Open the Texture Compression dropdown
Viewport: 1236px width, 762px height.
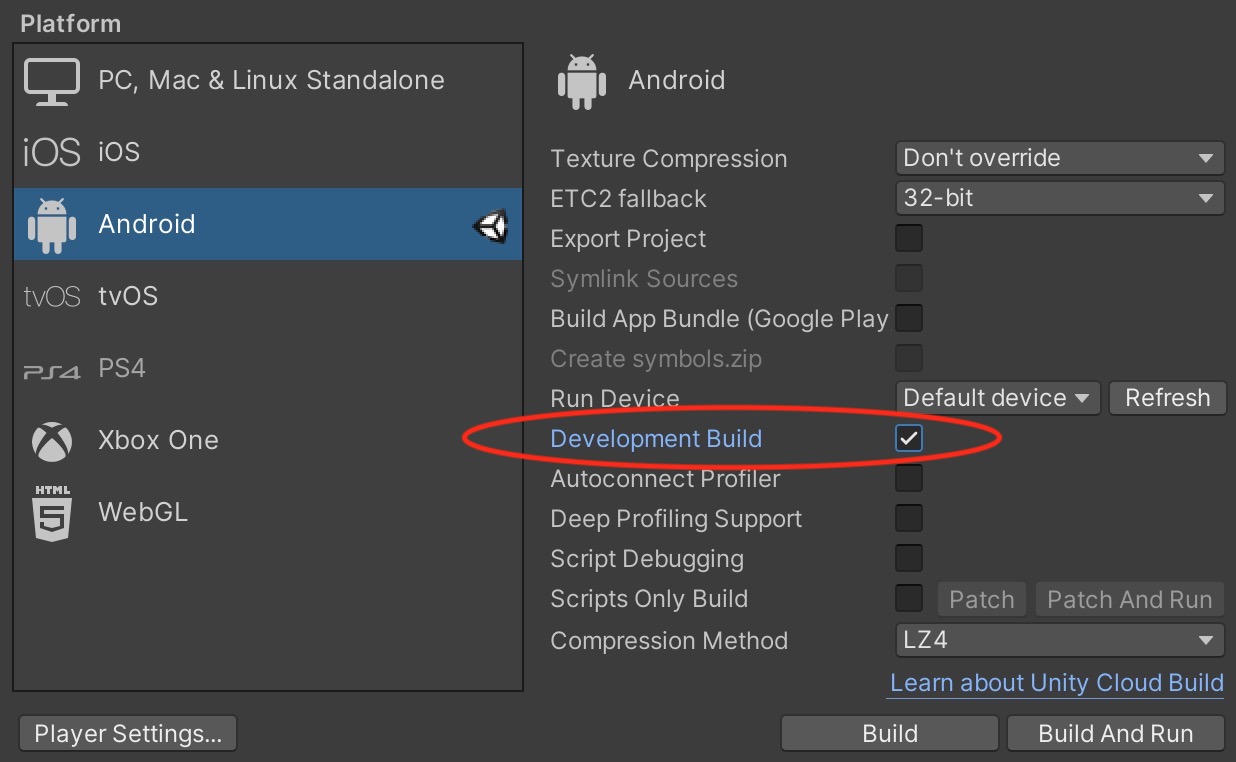coord(1060,158)
